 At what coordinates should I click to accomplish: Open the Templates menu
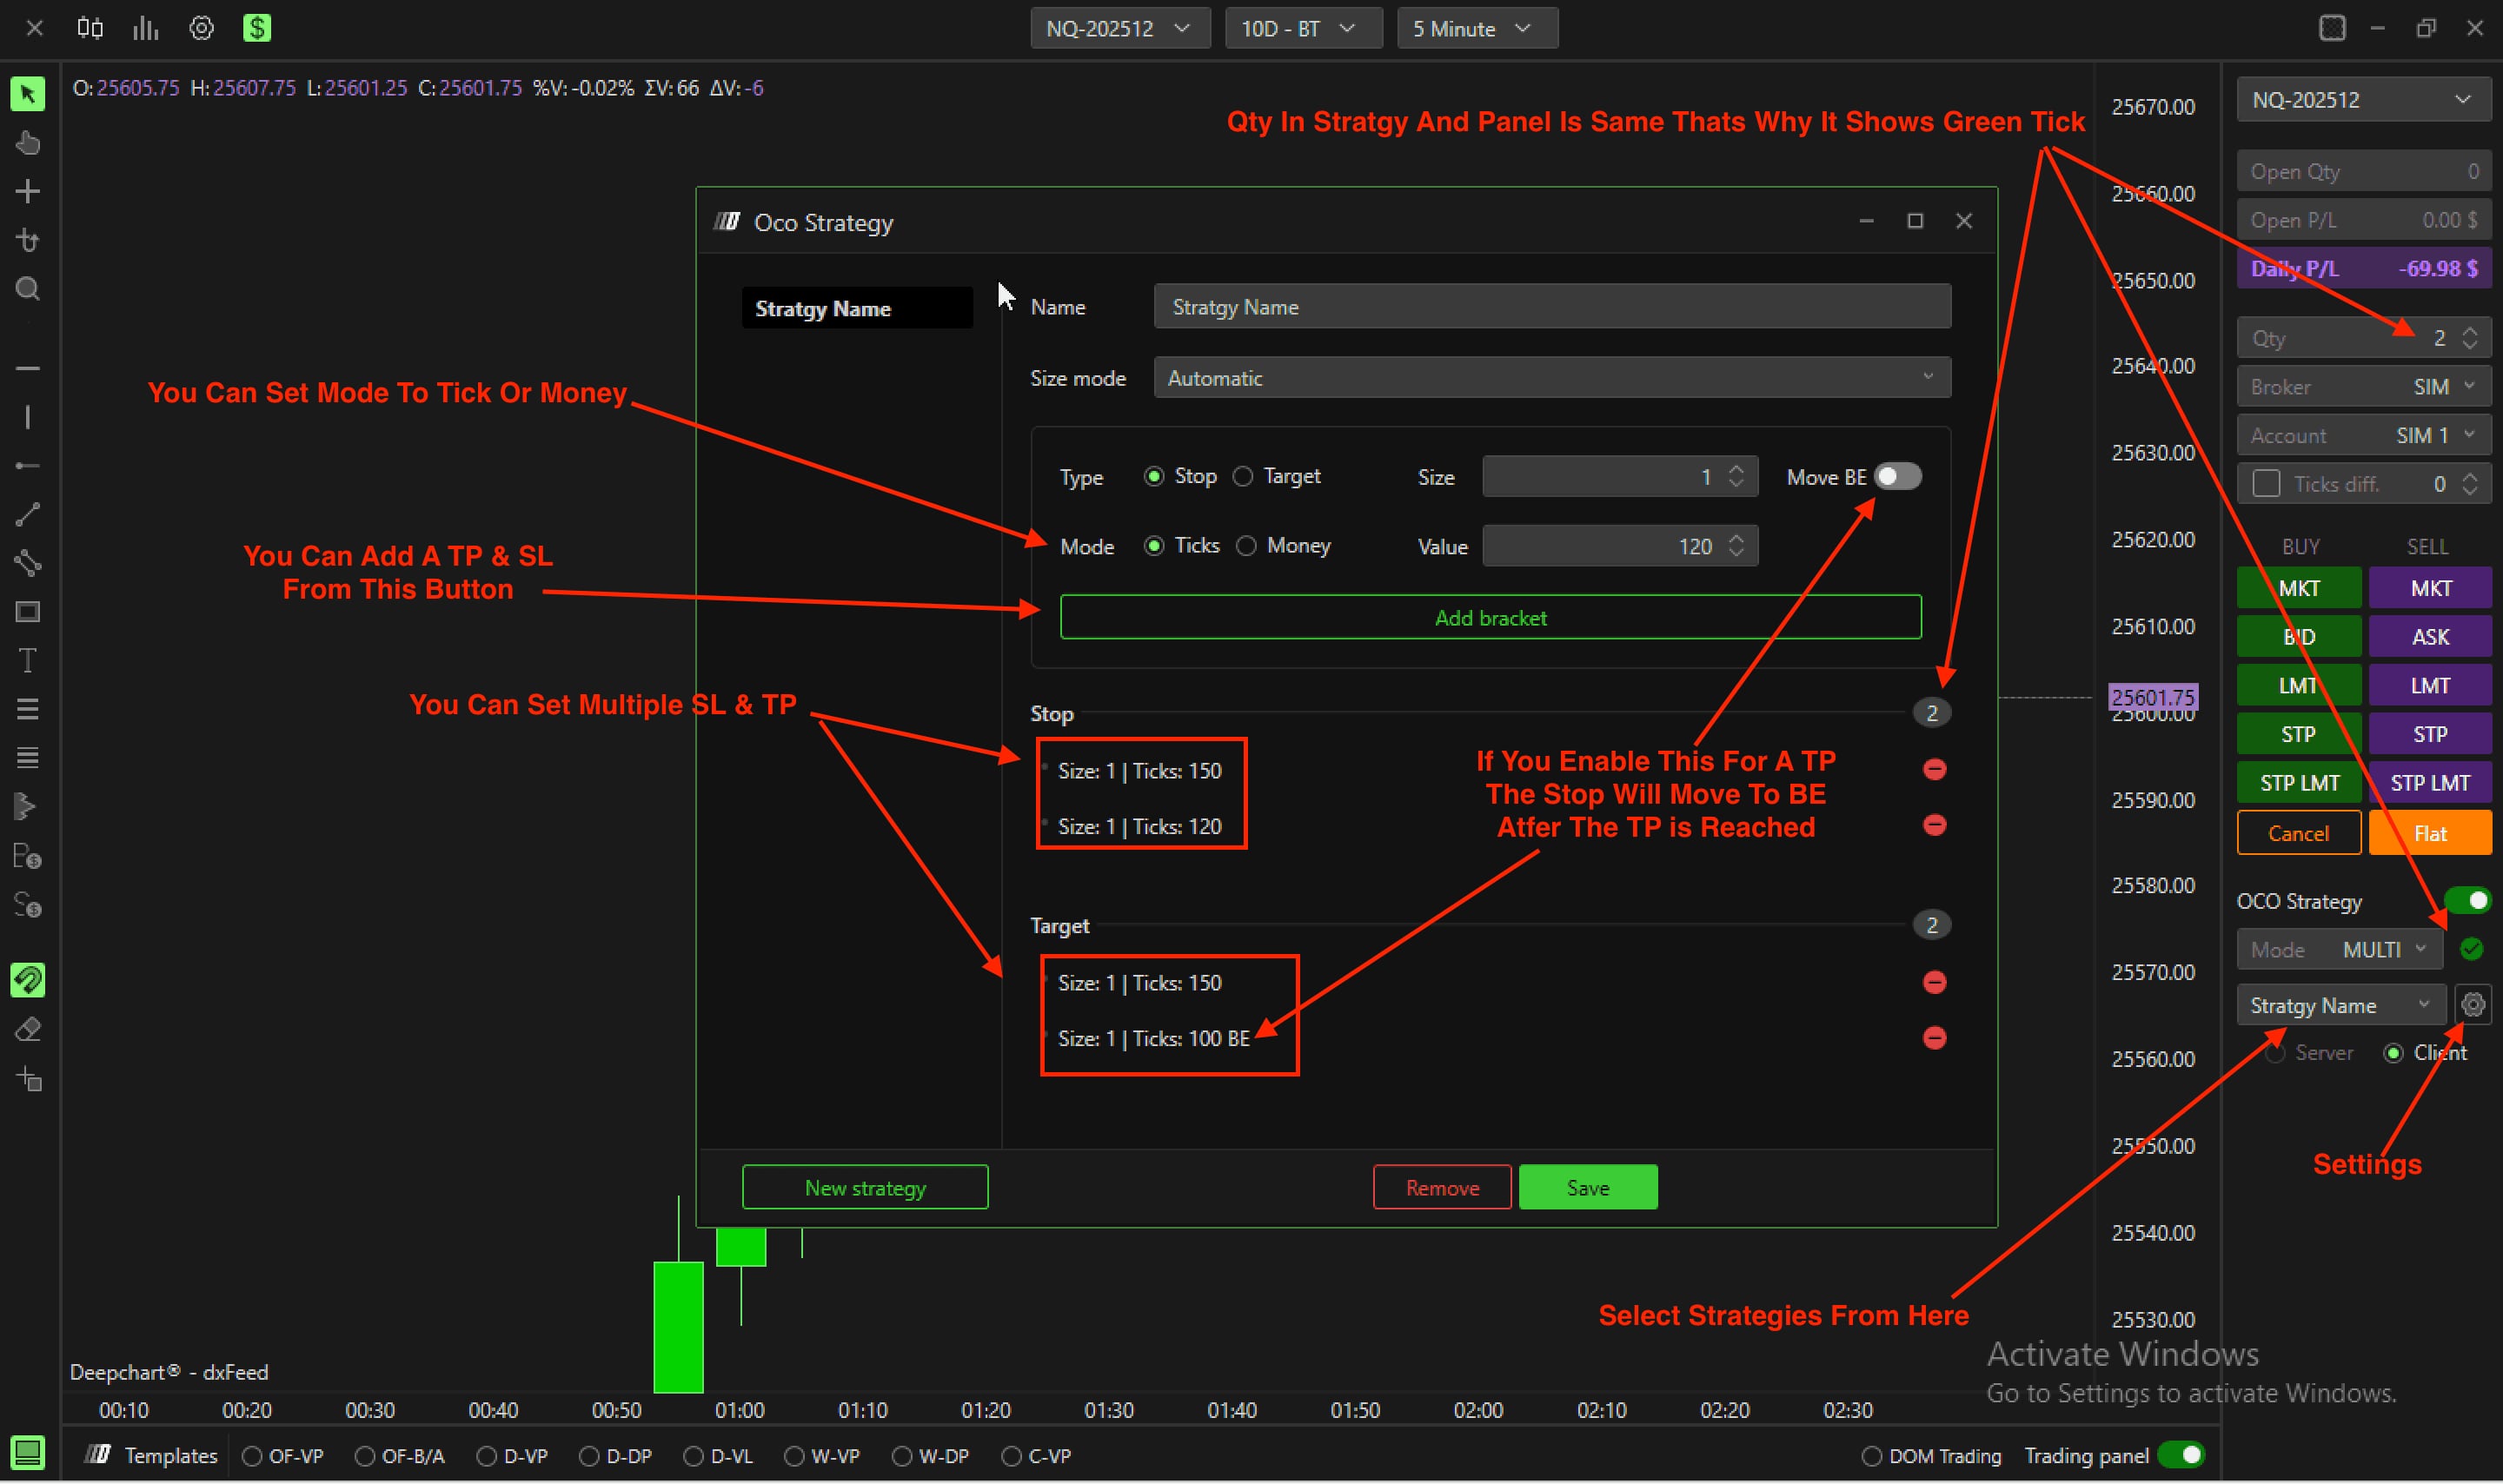pyautogui.click(x=152, y=1456)
